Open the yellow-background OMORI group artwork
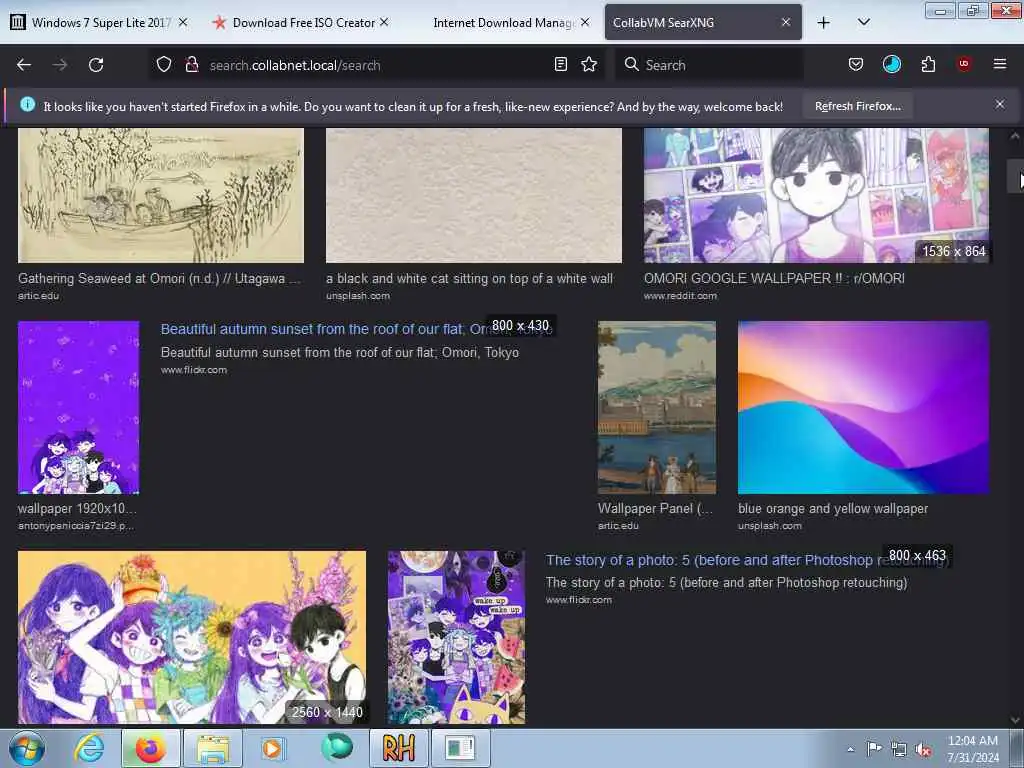 (x=192, y=637)
